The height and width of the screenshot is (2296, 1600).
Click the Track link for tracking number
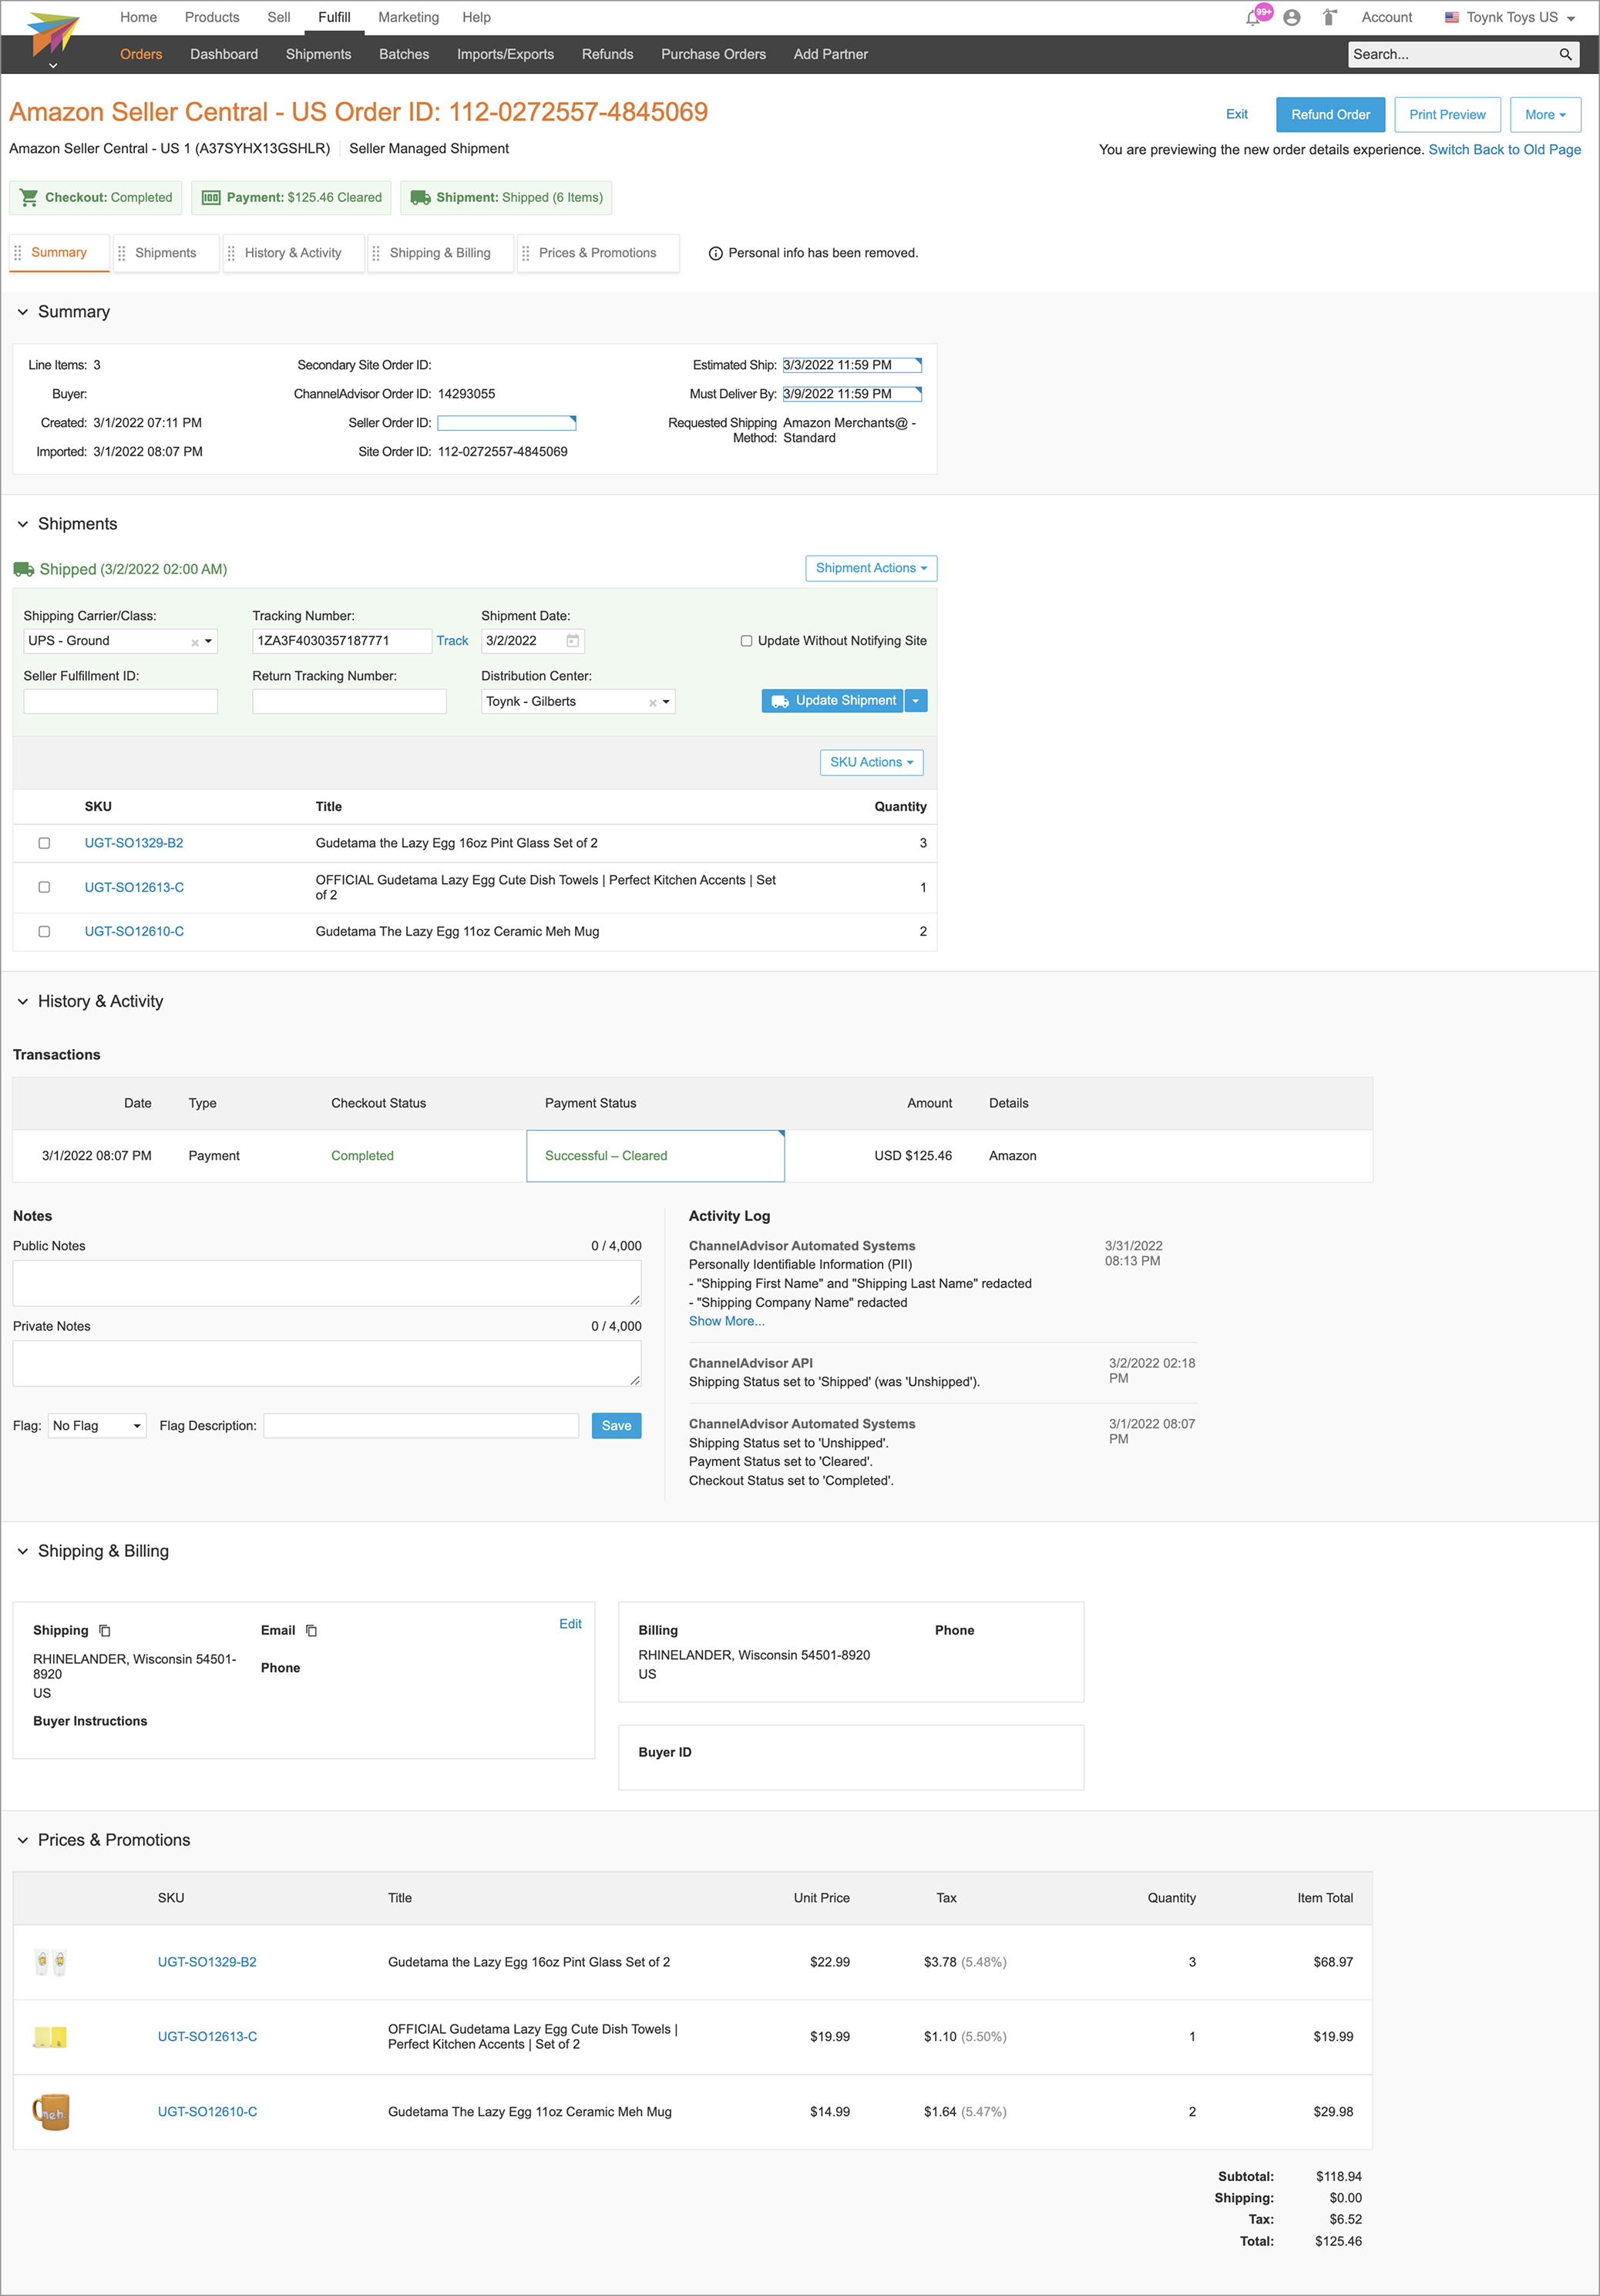click(x=452, y=641)
